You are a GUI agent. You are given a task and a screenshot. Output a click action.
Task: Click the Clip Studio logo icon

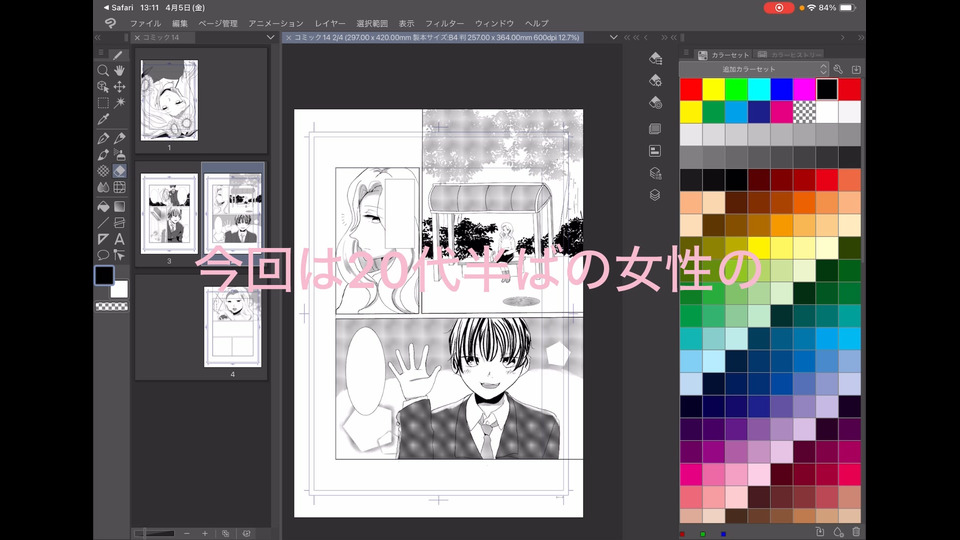[110, 23]
